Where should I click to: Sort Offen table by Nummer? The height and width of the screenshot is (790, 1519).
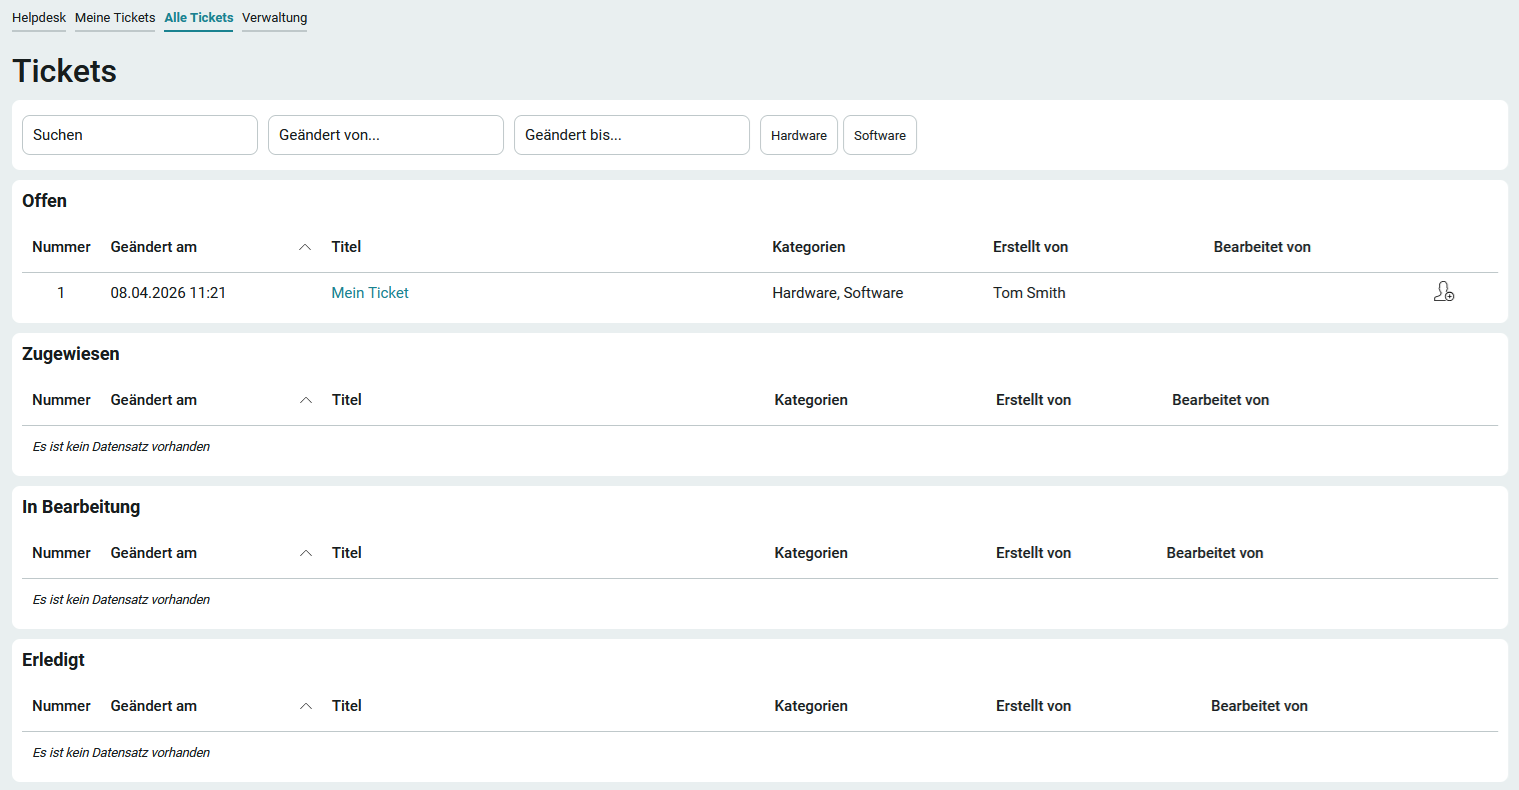pyautogui.click(x=61, y=247)
